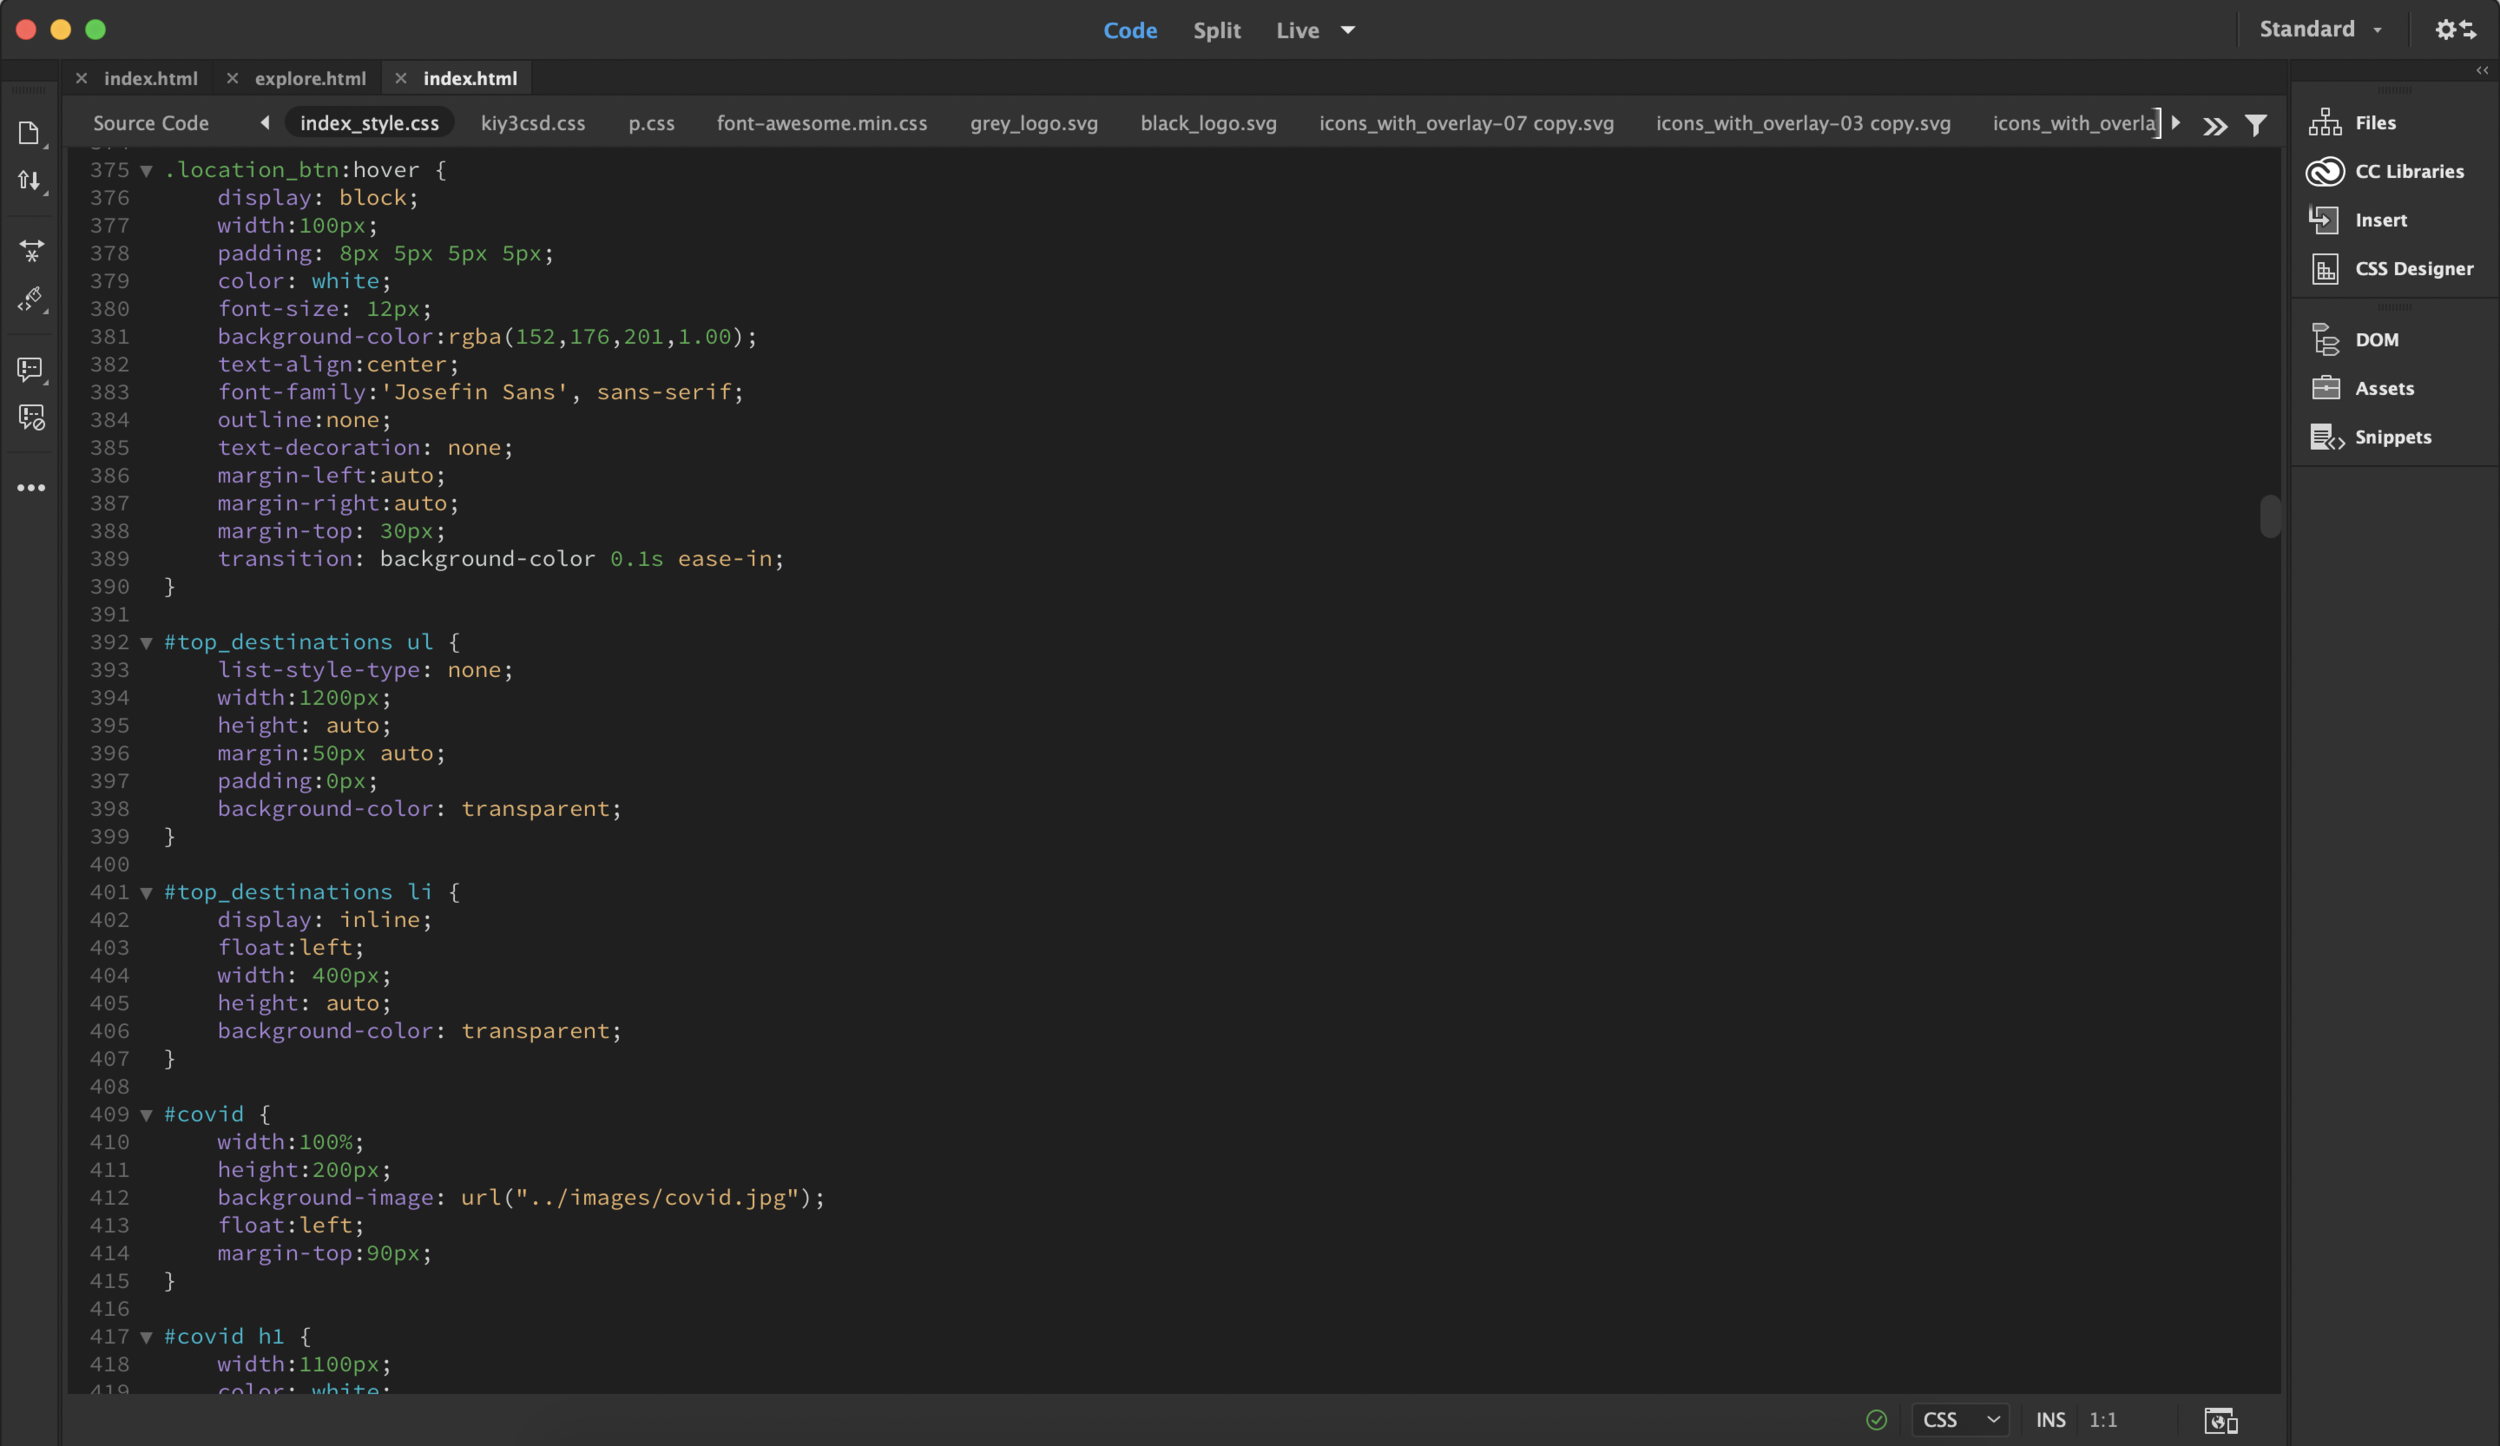Collapse the .location_btn:hover rule on line 375
Image resolution: width=2500 pixels, height=1446 pixels.
click(x=147, y=171)
